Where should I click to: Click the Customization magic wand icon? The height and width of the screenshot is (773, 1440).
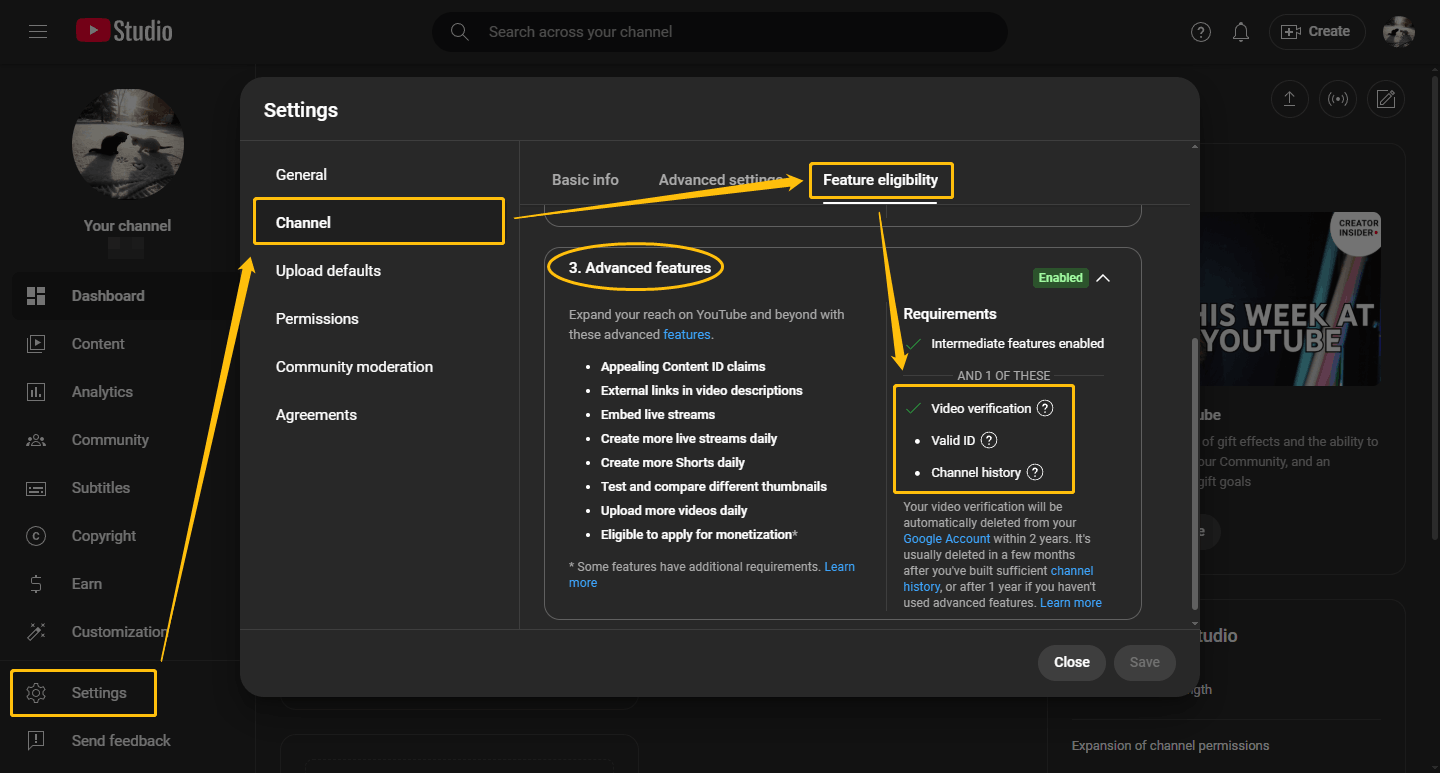[36, 632]
